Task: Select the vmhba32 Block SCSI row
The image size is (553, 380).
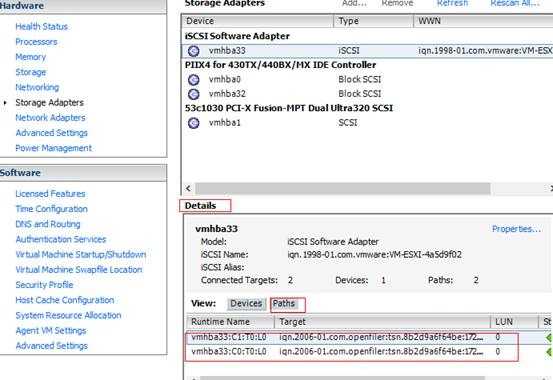Action: click(368, 94)
